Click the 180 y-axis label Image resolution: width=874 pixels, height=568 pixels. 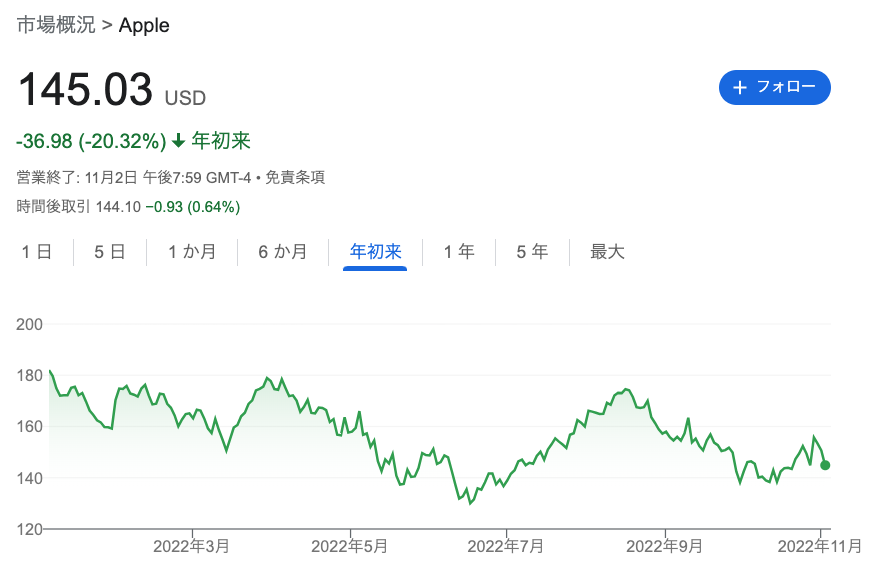(x=30, y=376)
